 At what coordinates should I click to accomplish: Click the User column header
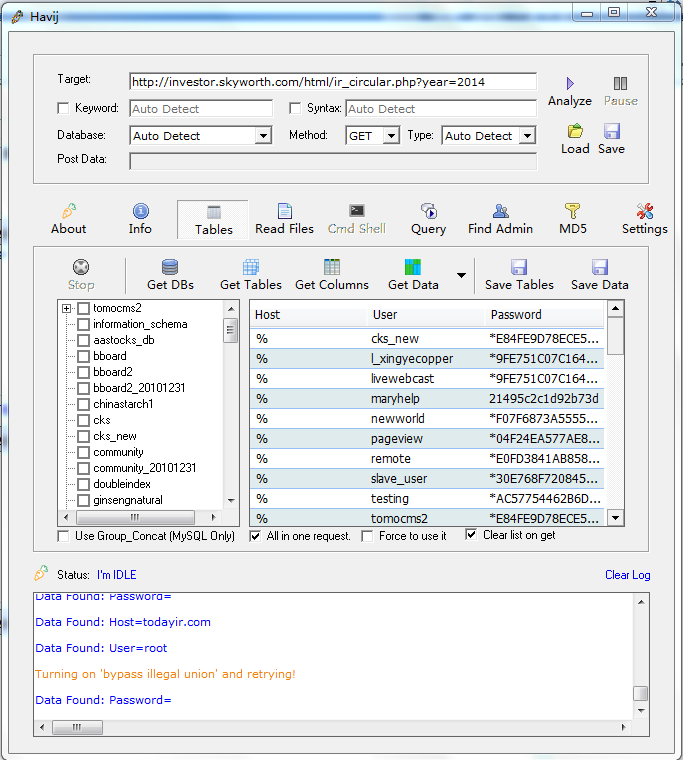[426, 315]
